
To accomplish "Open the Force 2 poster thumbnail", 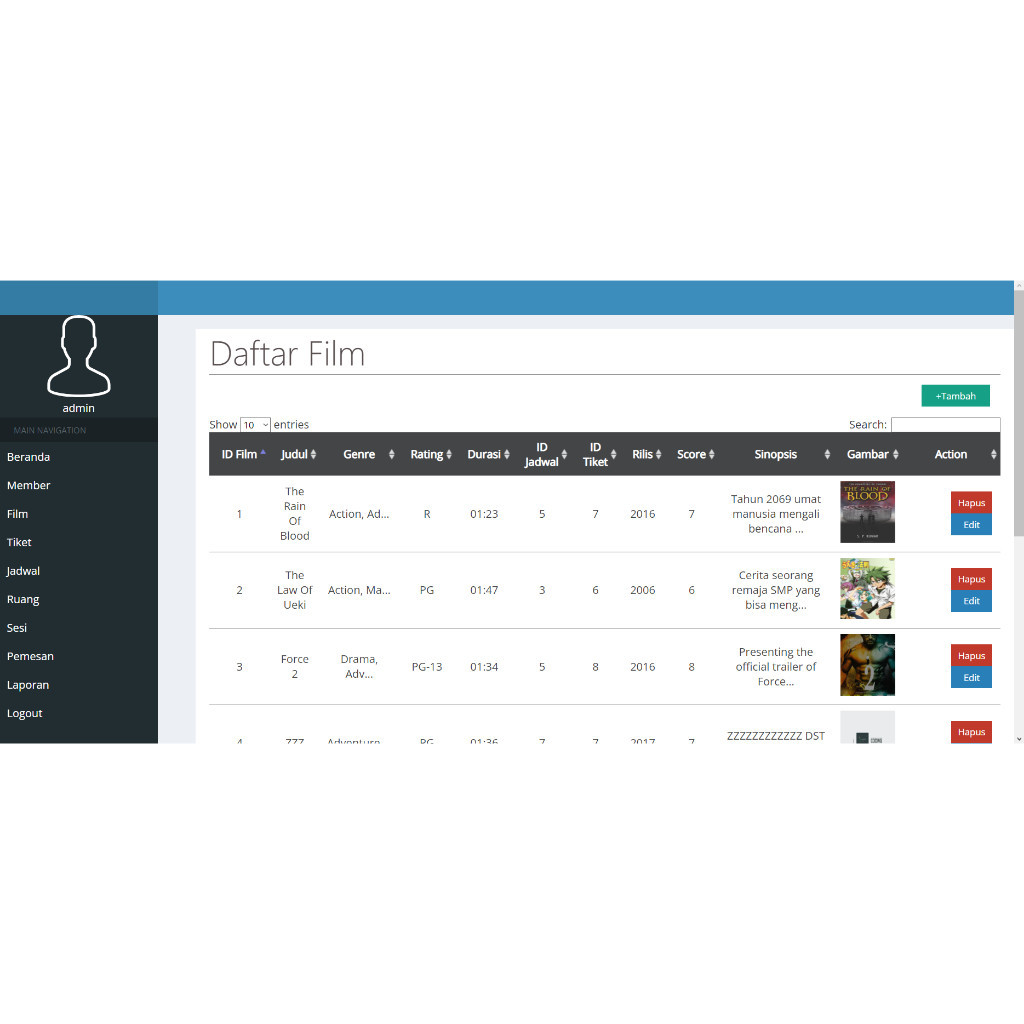I will coord(867,665).
